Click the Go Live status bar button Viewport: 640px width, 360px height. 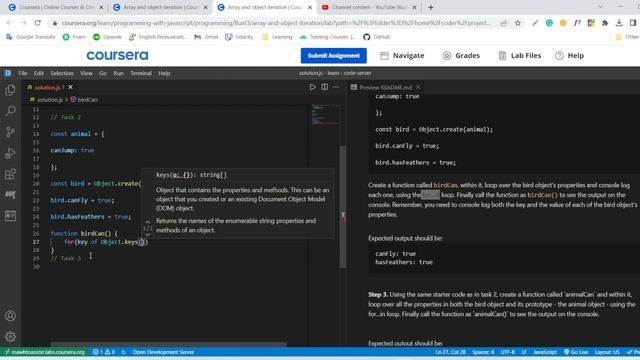tap(576, 352)
